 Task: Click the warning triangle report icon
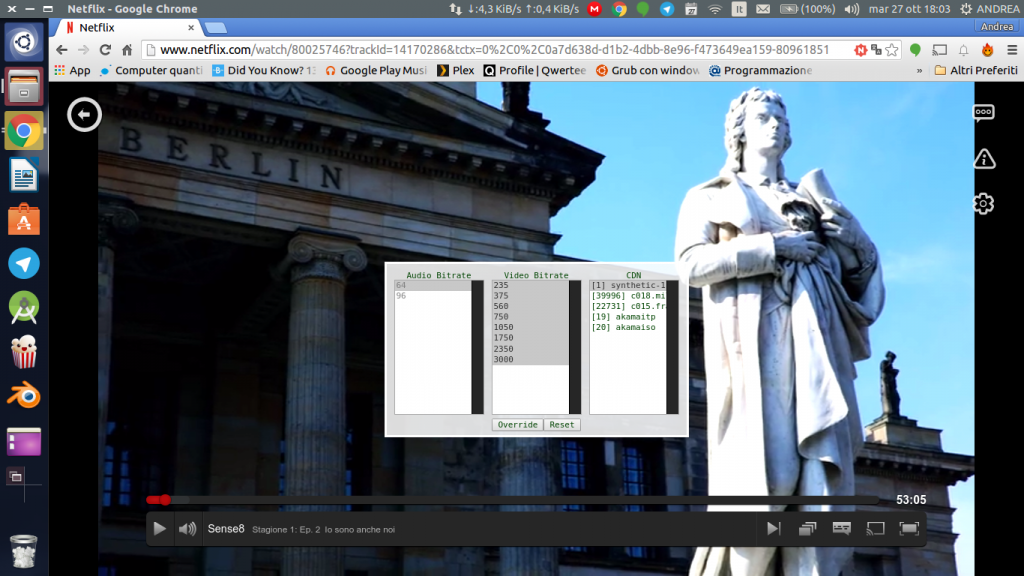(984, 159)
